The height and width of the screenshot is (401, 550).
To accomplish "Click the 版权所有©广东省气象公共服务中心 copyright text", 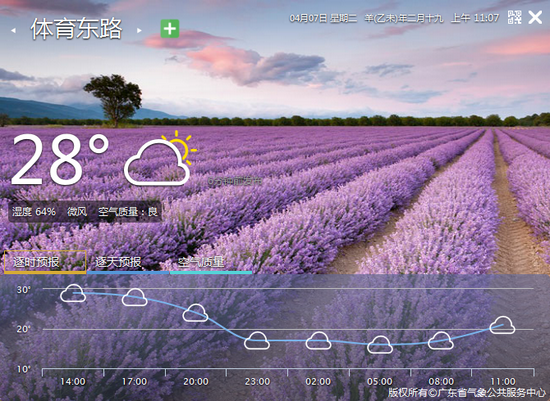I will pyautogui.click(x=467, y=393).
